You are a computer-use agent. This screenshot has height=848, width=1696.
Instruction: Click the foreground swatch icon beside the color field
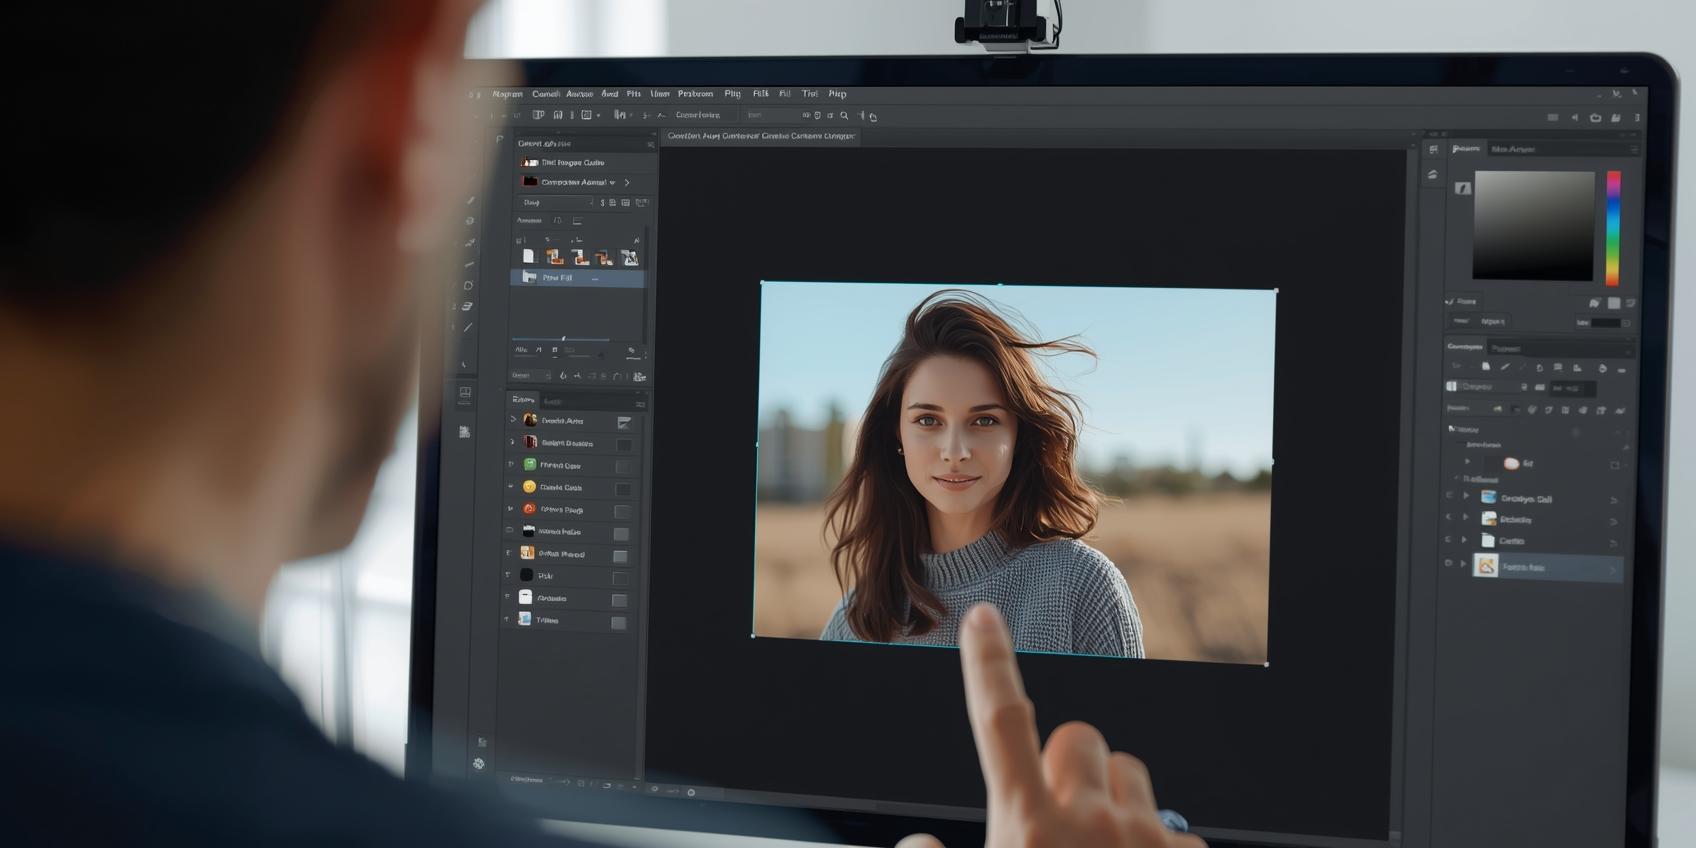(1462, 188)
